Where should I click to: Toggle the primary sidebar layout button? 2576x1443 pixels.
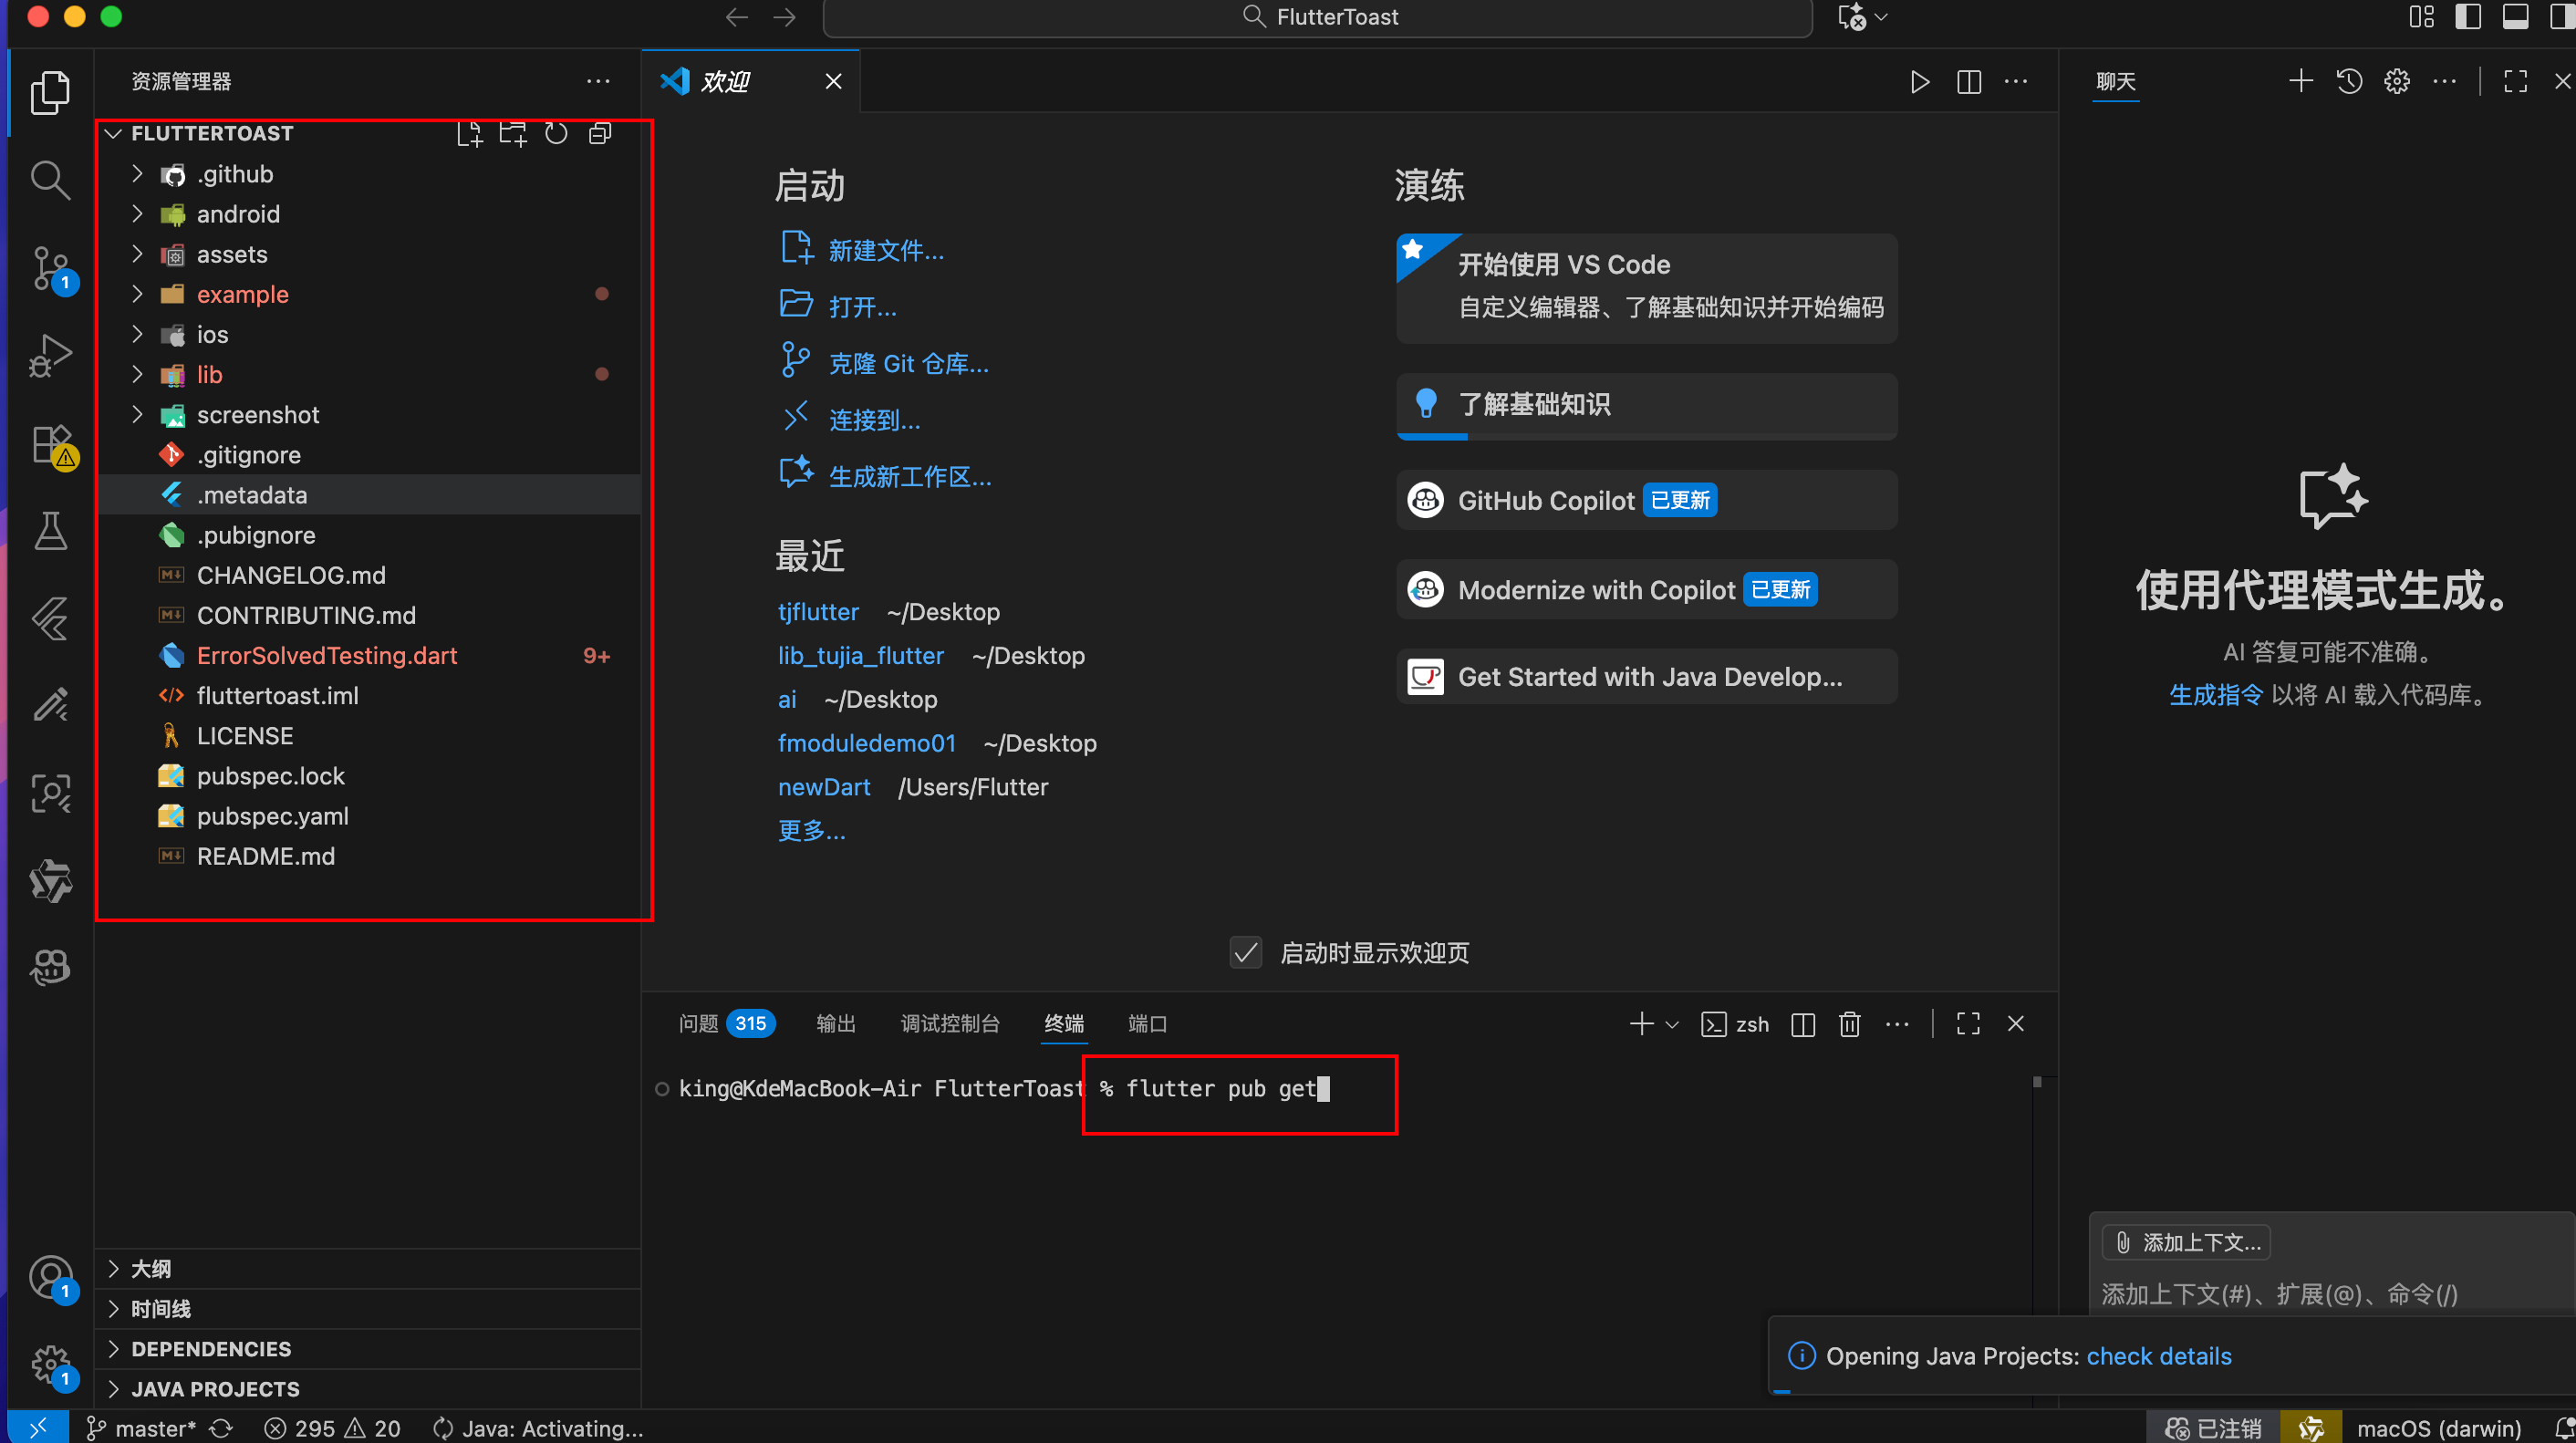[x=2468, y=17]
